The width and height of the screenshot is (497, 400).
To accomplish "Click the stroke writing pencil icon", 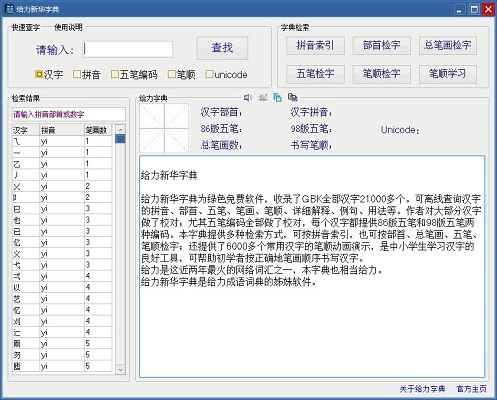I will (x=263, y=98).
